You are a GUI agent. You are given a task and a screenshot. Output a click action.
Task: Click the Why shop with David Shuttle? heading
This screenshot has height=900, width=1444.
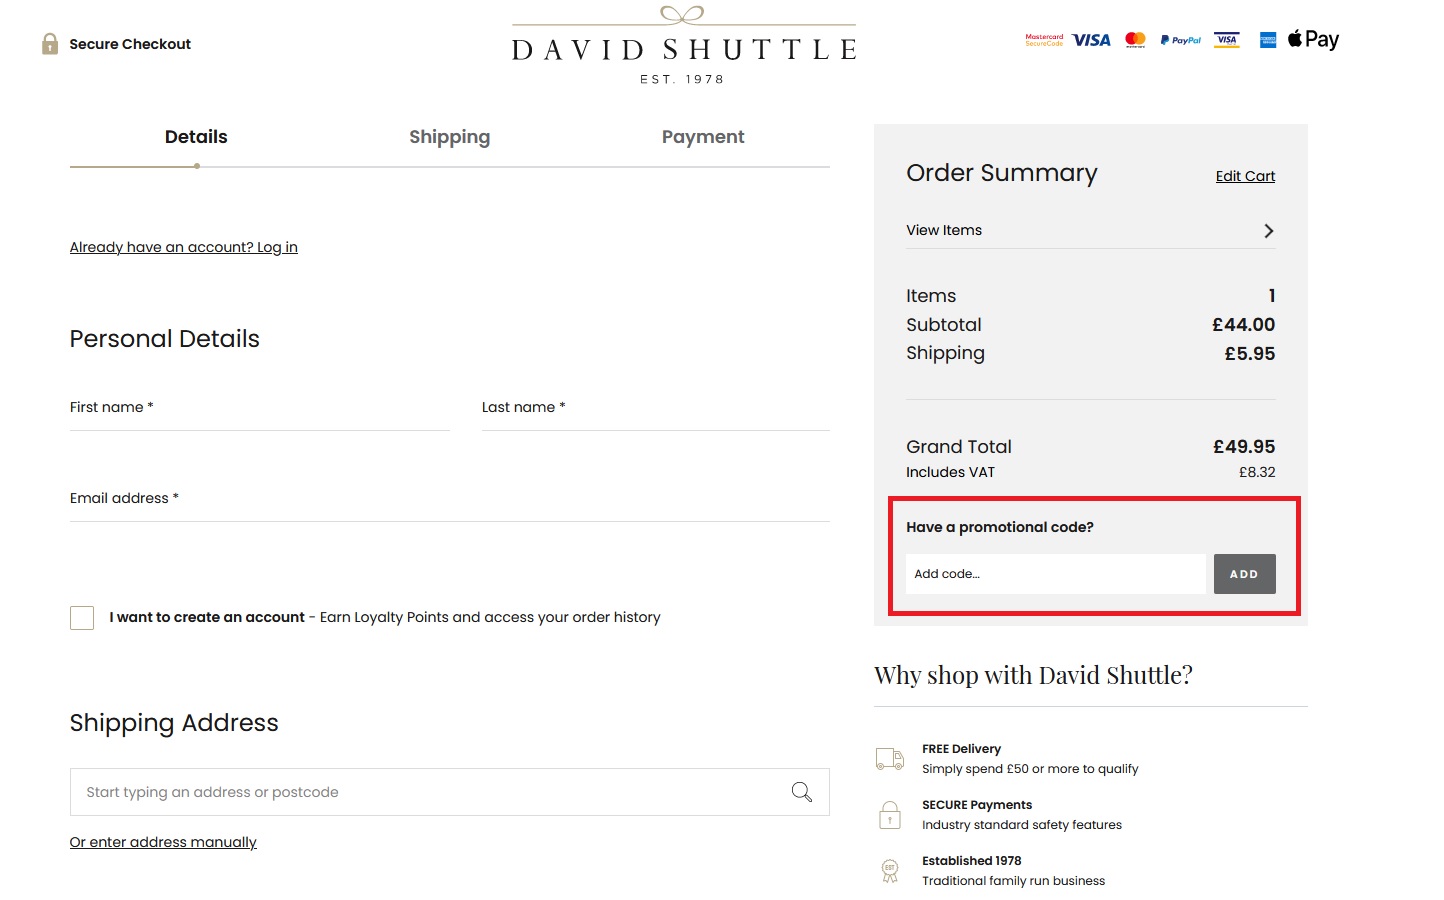click(1033, 675)
